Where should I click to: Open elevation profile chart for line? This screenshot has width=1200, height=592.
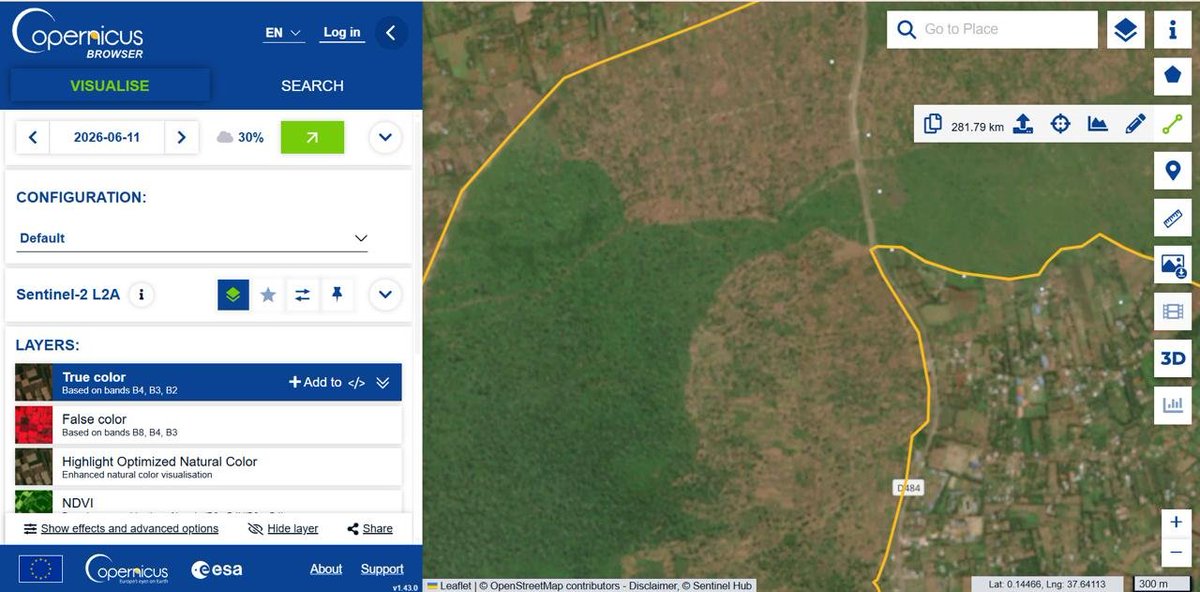[x=1098, y=124]
